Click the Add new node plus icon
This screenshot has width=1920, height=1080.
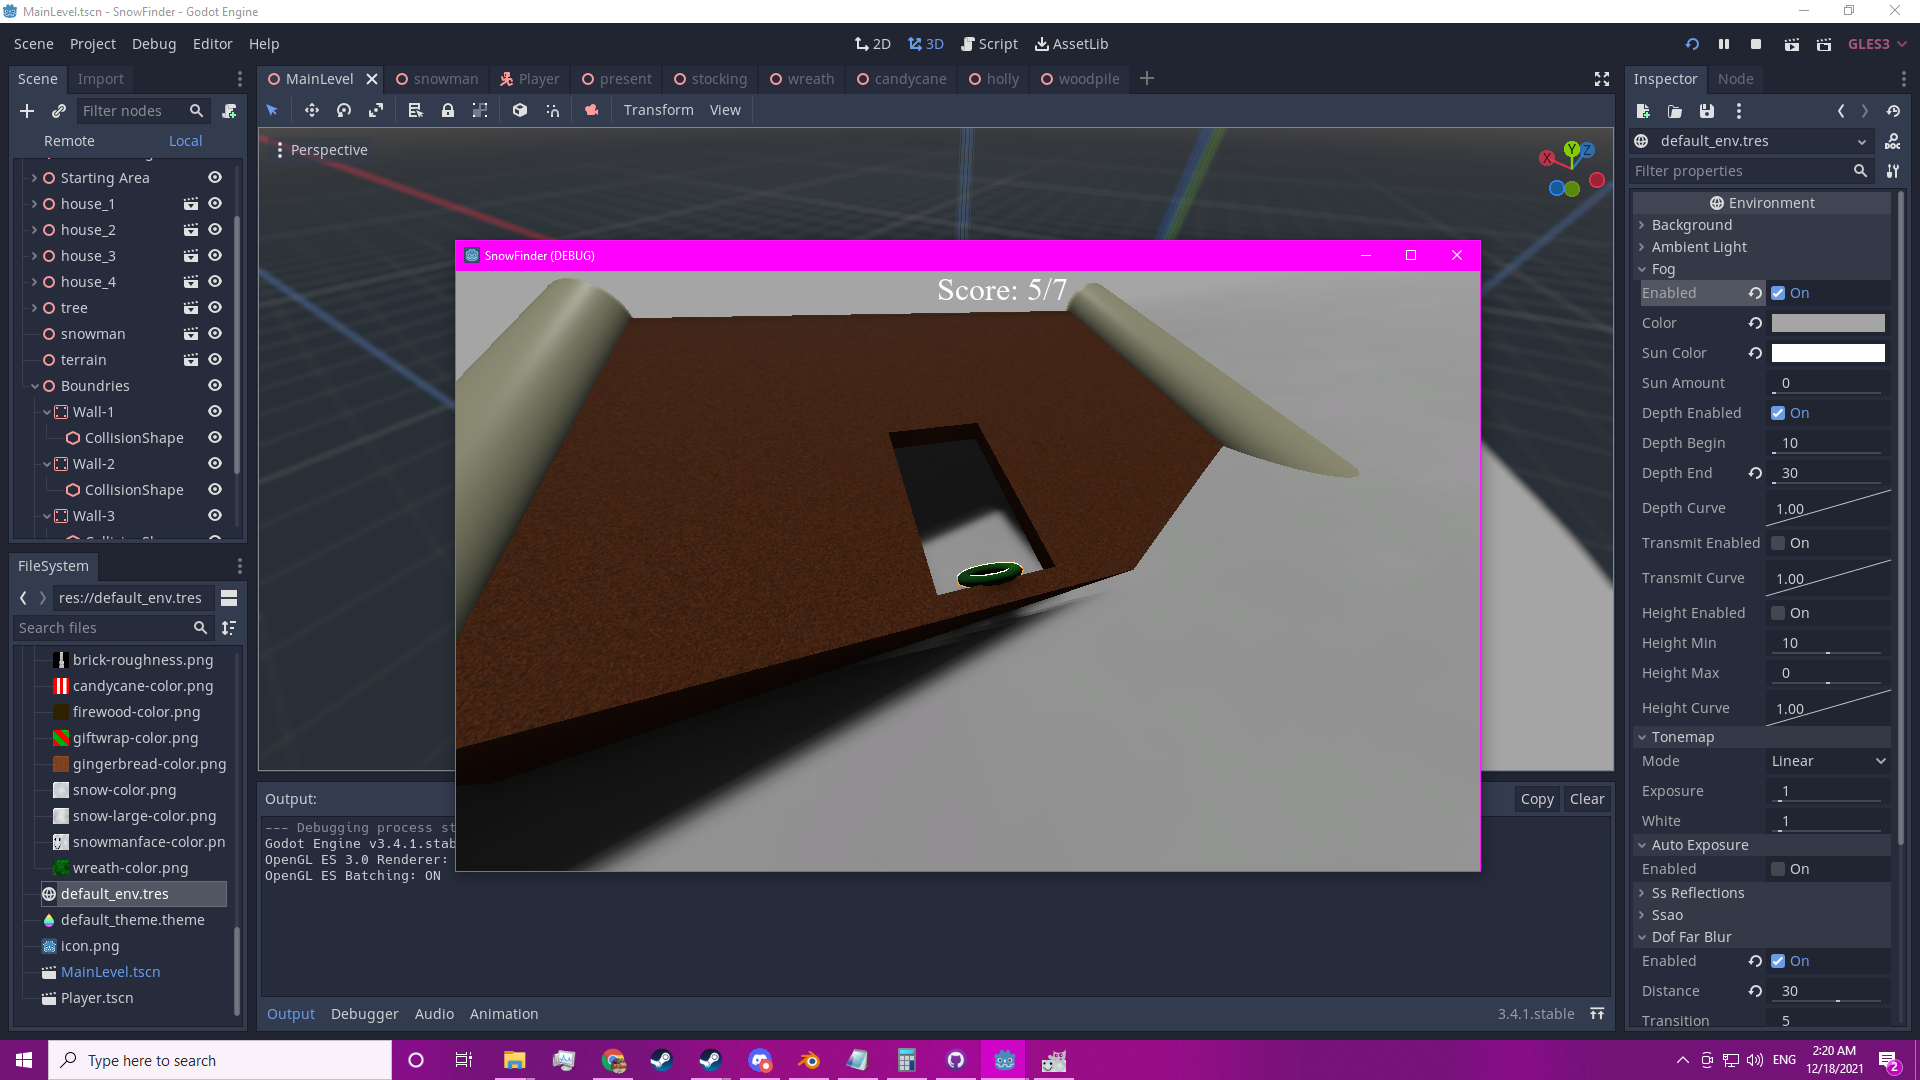pos(27,111)
